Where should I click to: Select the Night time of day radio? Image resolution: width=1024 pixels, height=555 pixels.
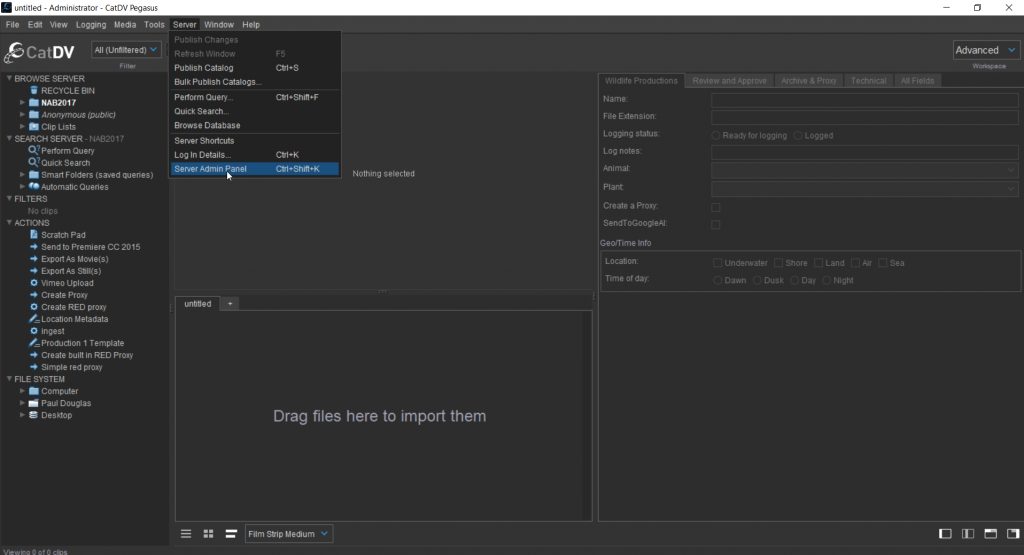click(826, 280)
